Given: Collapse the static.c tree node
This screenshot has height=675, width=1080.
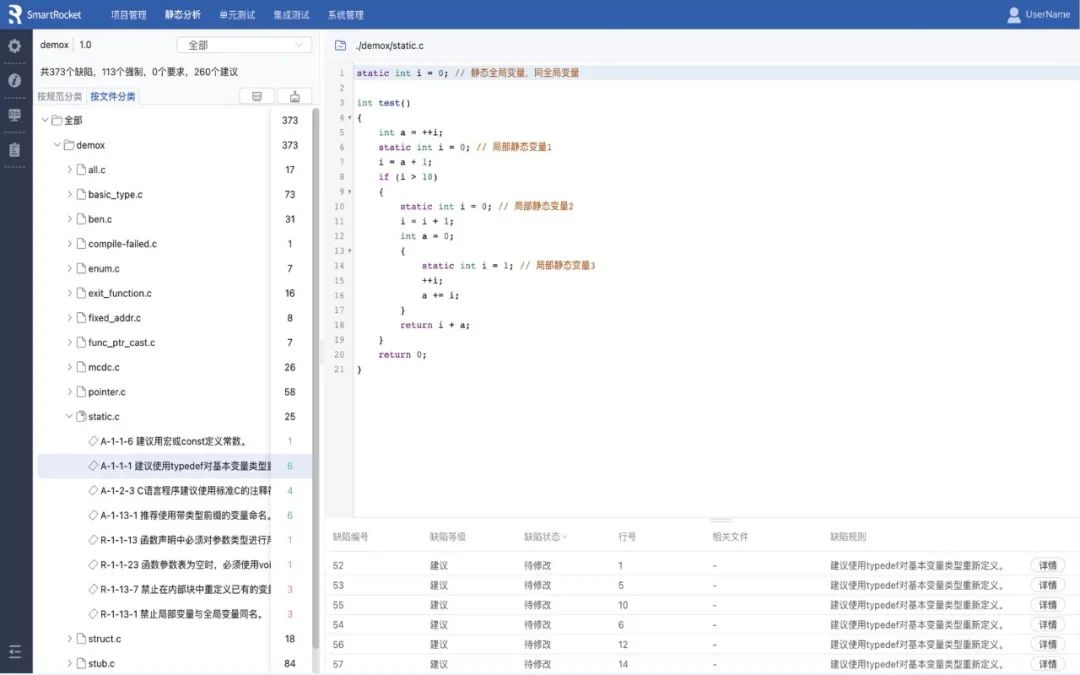Looking at the screenshot, I should click(x=69, y=416).
